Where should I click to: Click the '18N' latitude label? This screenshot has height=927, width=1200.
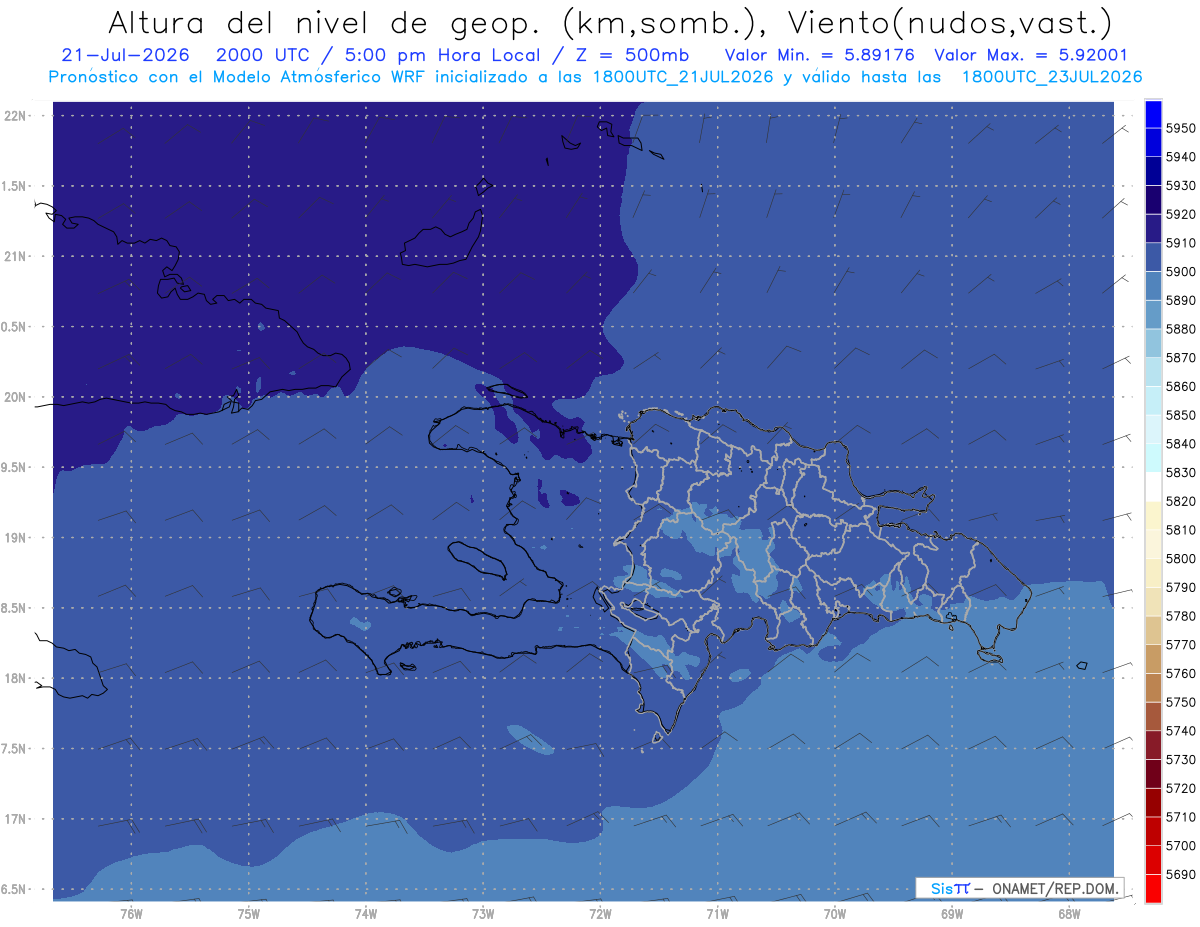tap(16, 678)
